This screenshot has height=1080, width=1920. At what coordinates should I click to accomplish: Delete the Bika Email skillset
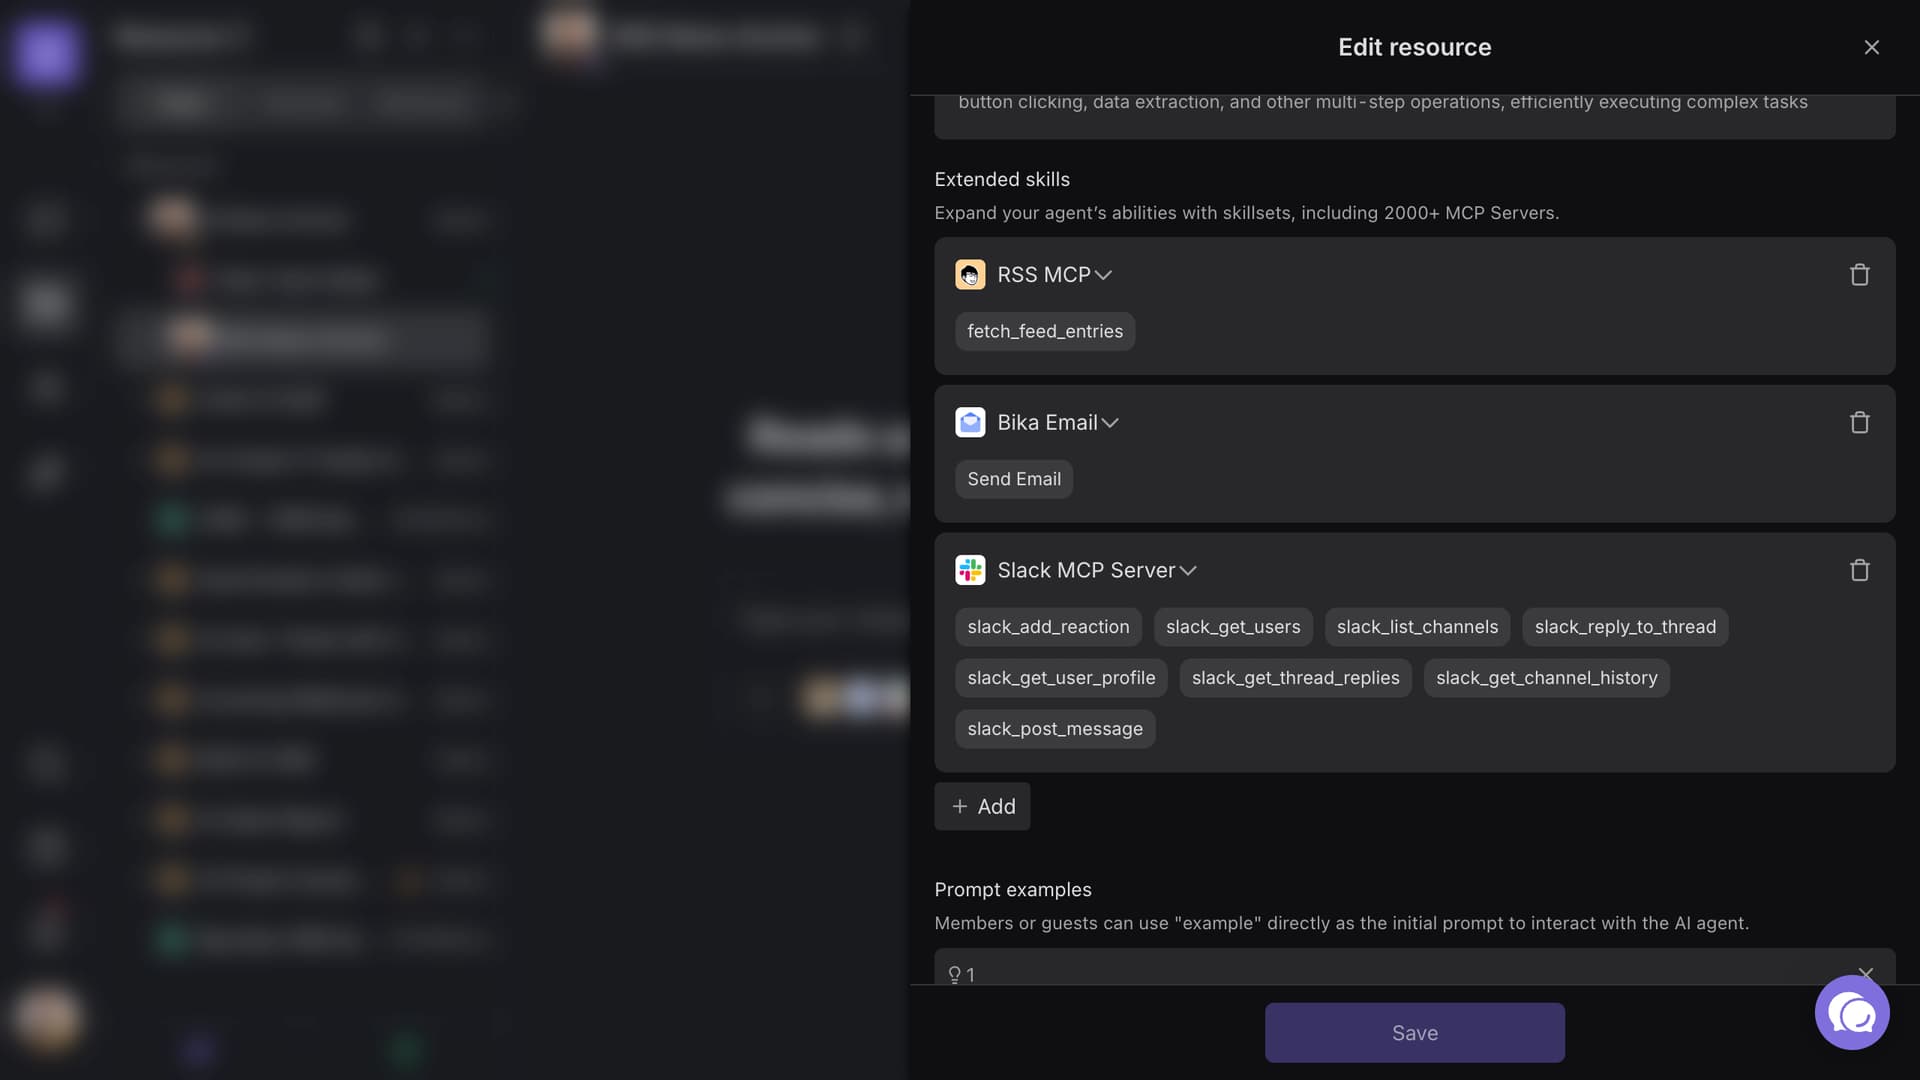click(x=1859, y=423)
